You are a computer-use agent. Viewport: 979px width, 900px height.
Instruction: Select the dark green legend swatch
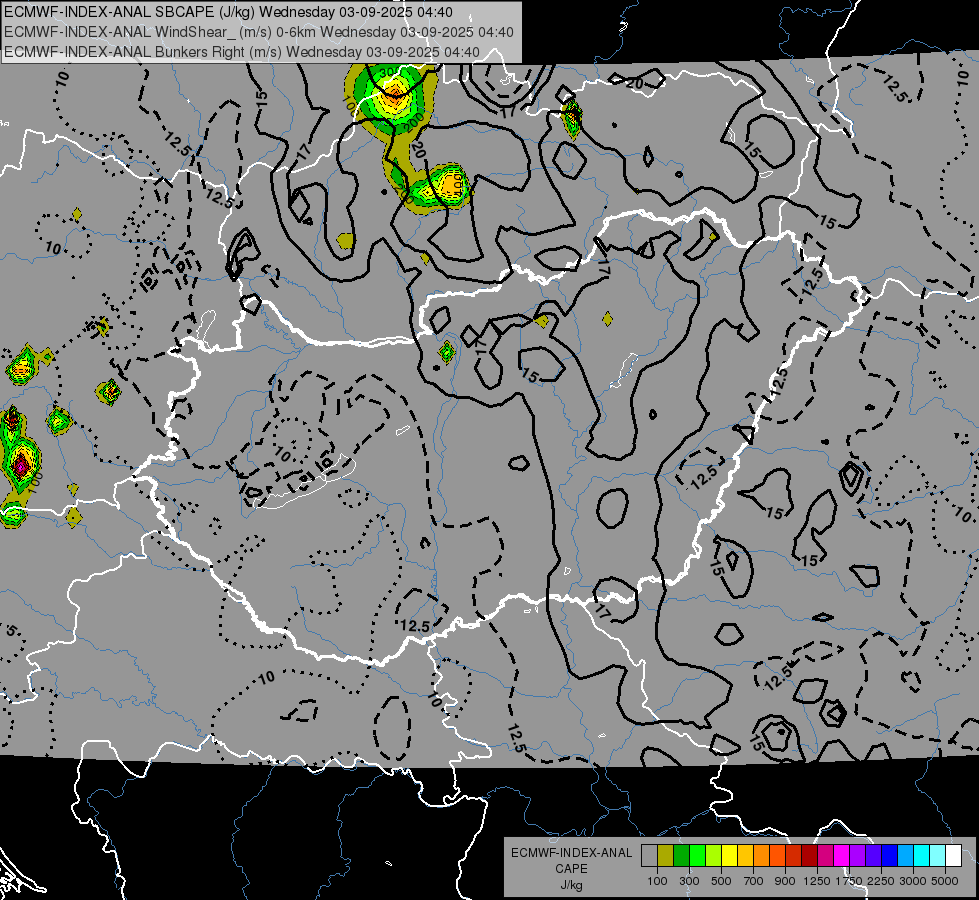(x=681, y=856)
